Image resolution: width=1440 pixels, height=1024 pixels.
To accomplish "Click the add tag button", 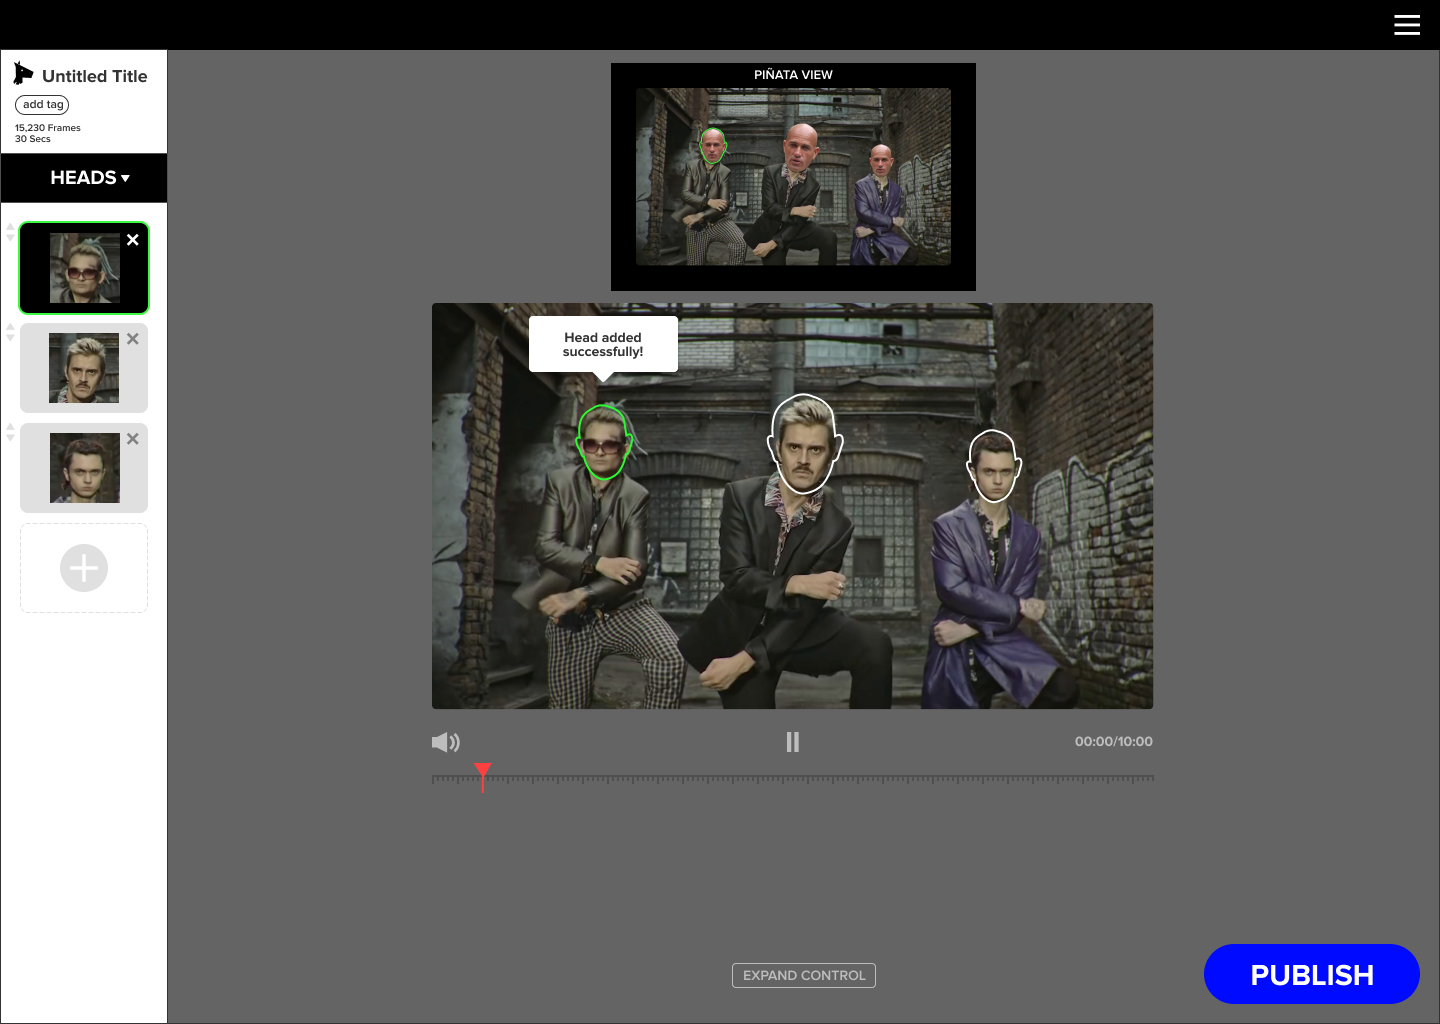I will [42, 105].
